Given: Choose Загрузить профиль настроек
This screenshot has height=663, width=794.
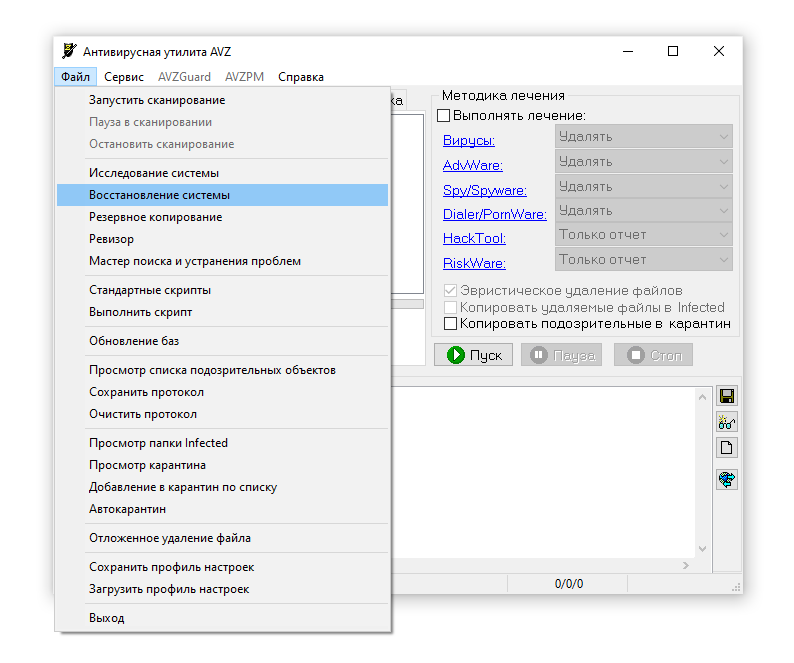Looking at the screenshot, I should (x=222, y=589).
